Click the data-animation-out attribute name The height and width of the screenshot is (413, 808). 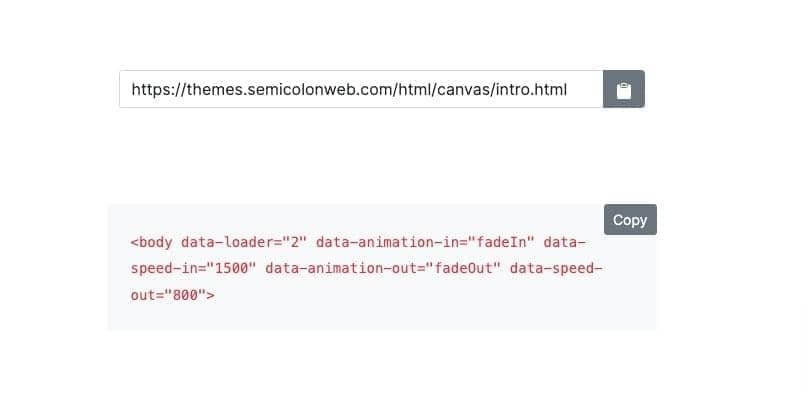[341, 269]
